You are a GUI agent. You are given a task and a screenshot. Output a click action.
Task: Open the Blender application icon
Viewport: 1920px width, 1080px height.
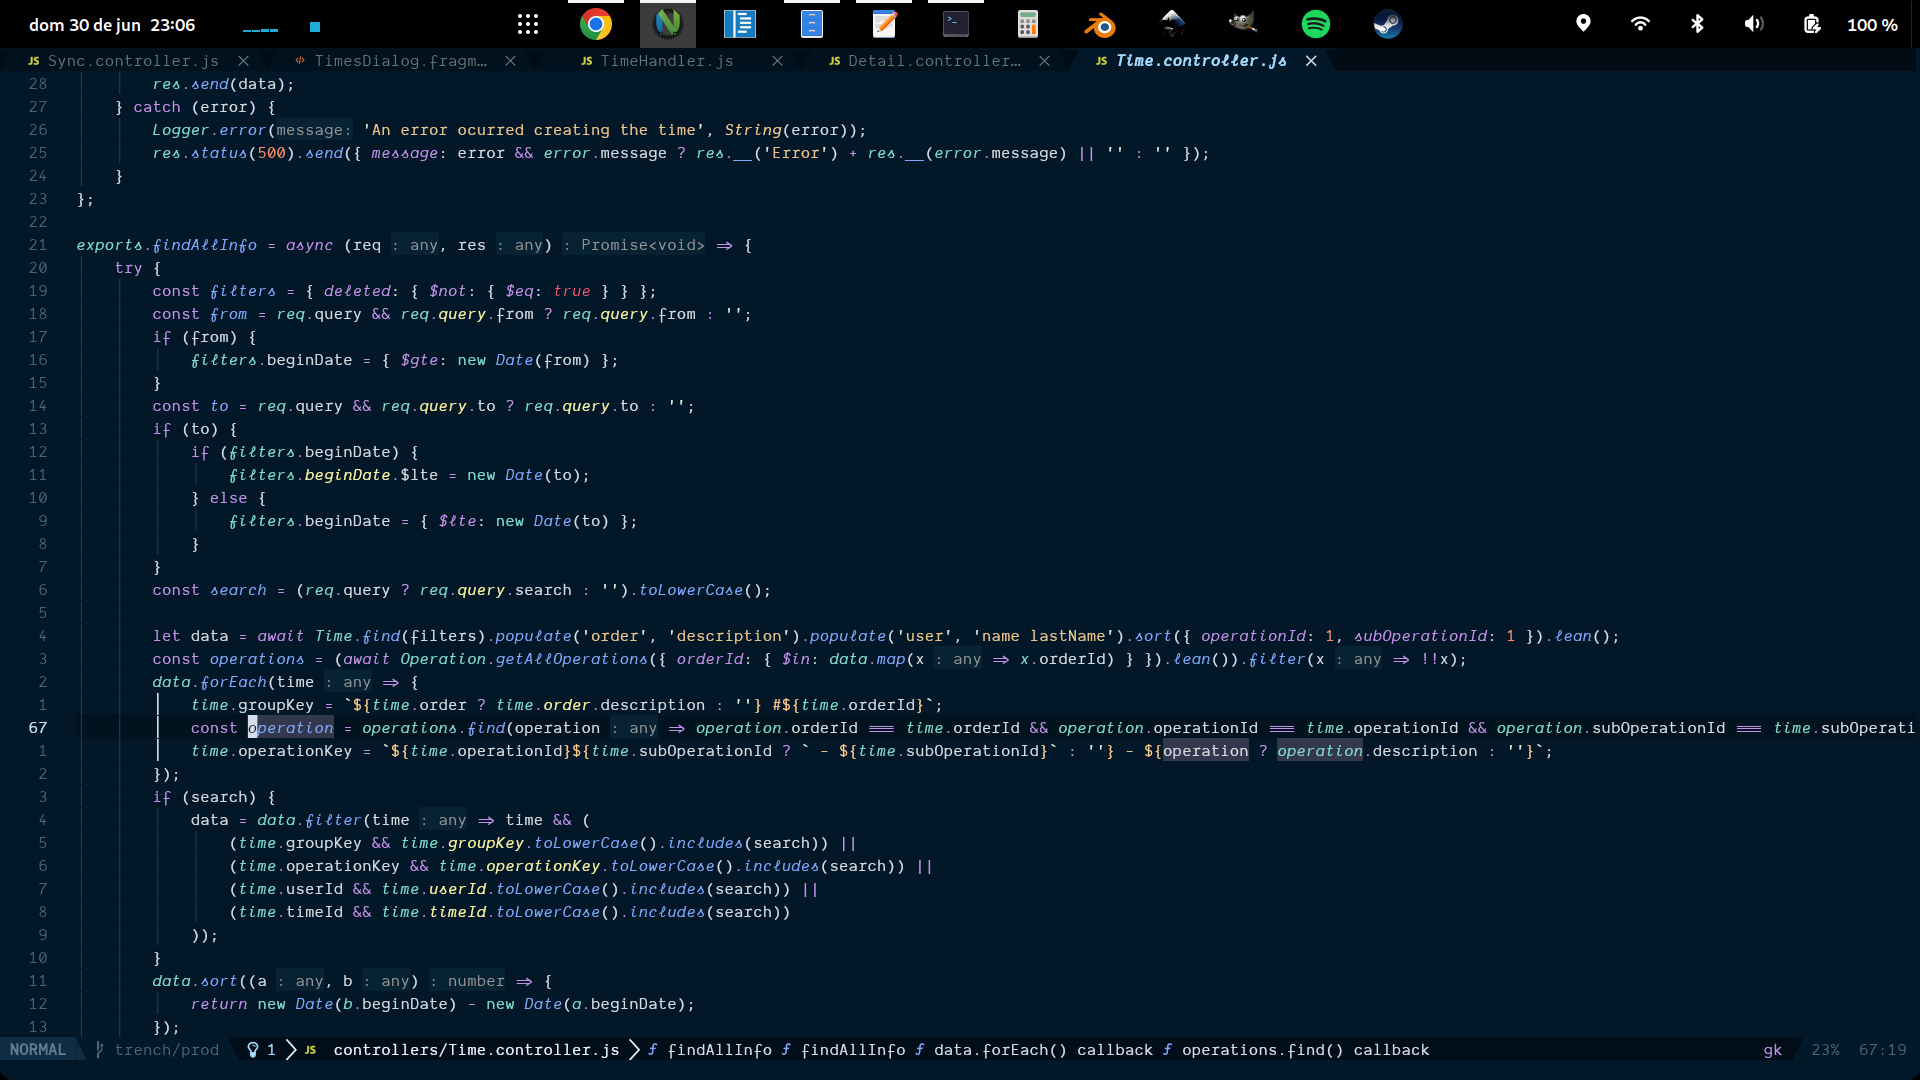(x=1100, y=24)
